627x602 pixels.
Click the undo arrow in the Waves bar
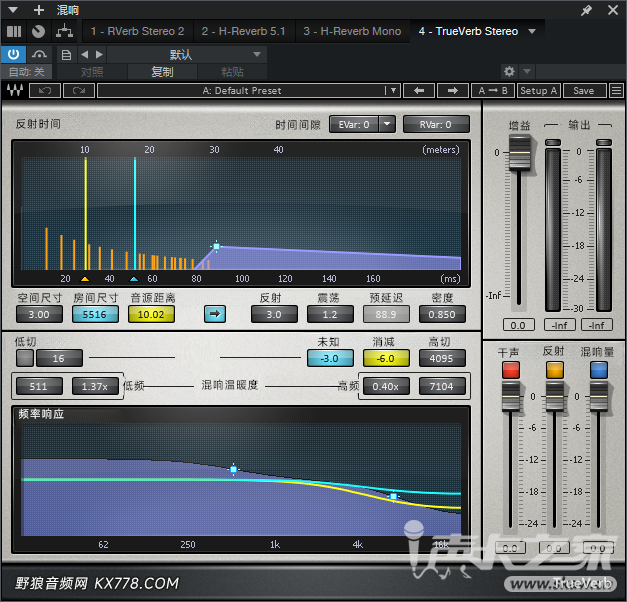coord(45,90)
